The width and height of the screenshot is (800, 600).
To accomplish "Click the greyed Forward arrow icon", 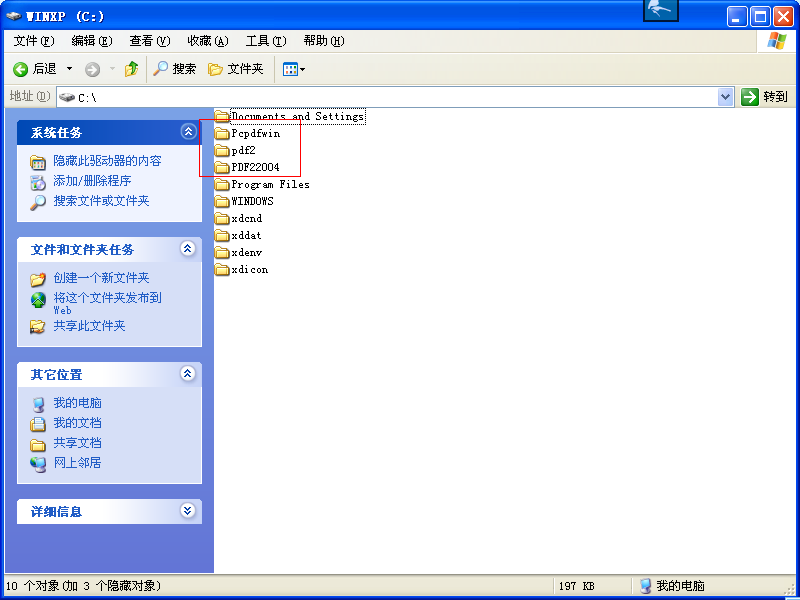I will pos(92,69).
